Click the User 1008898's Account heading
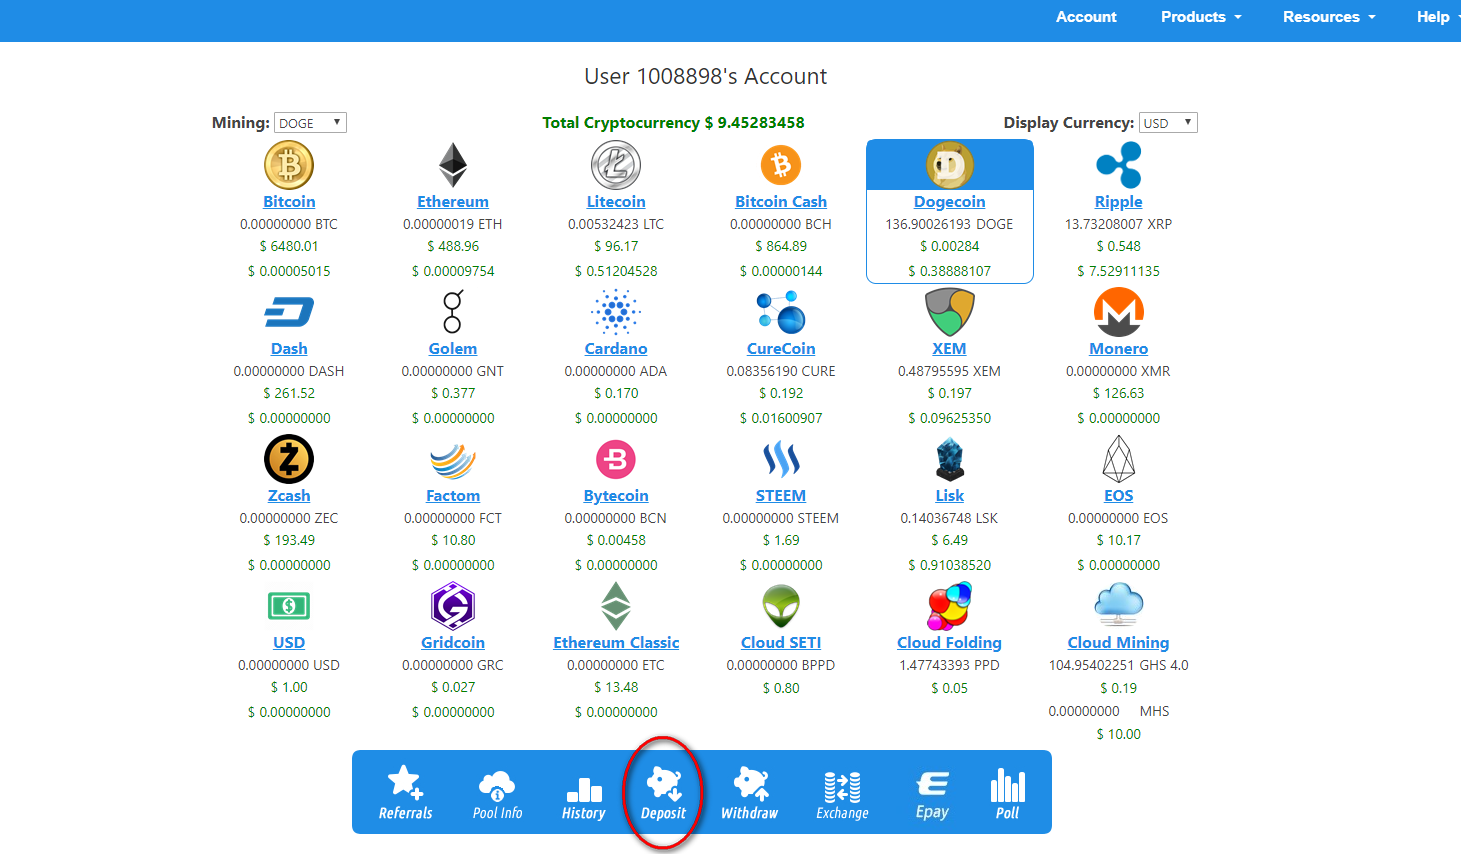This screenshot has width=1461, height=854. click(706, 77)
